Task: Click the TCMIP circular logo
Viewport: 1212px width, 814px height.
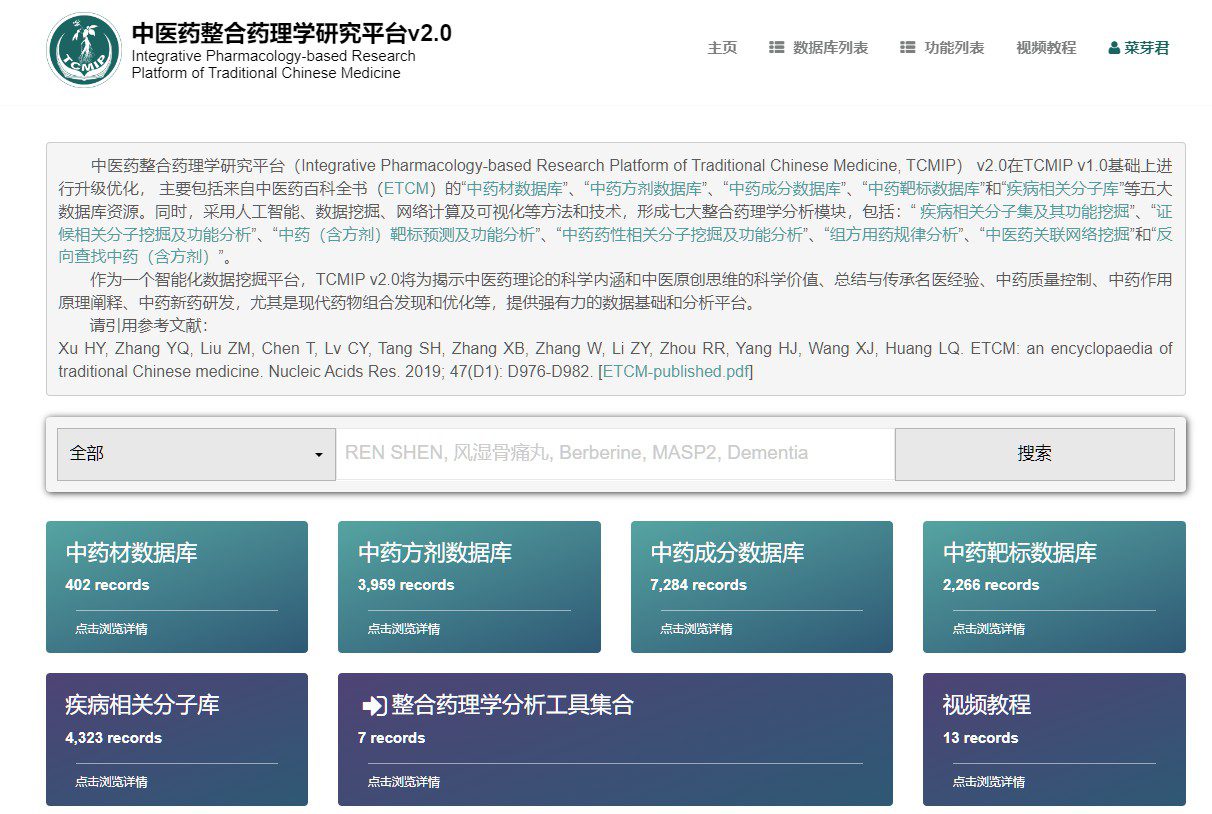Action: 84,51
